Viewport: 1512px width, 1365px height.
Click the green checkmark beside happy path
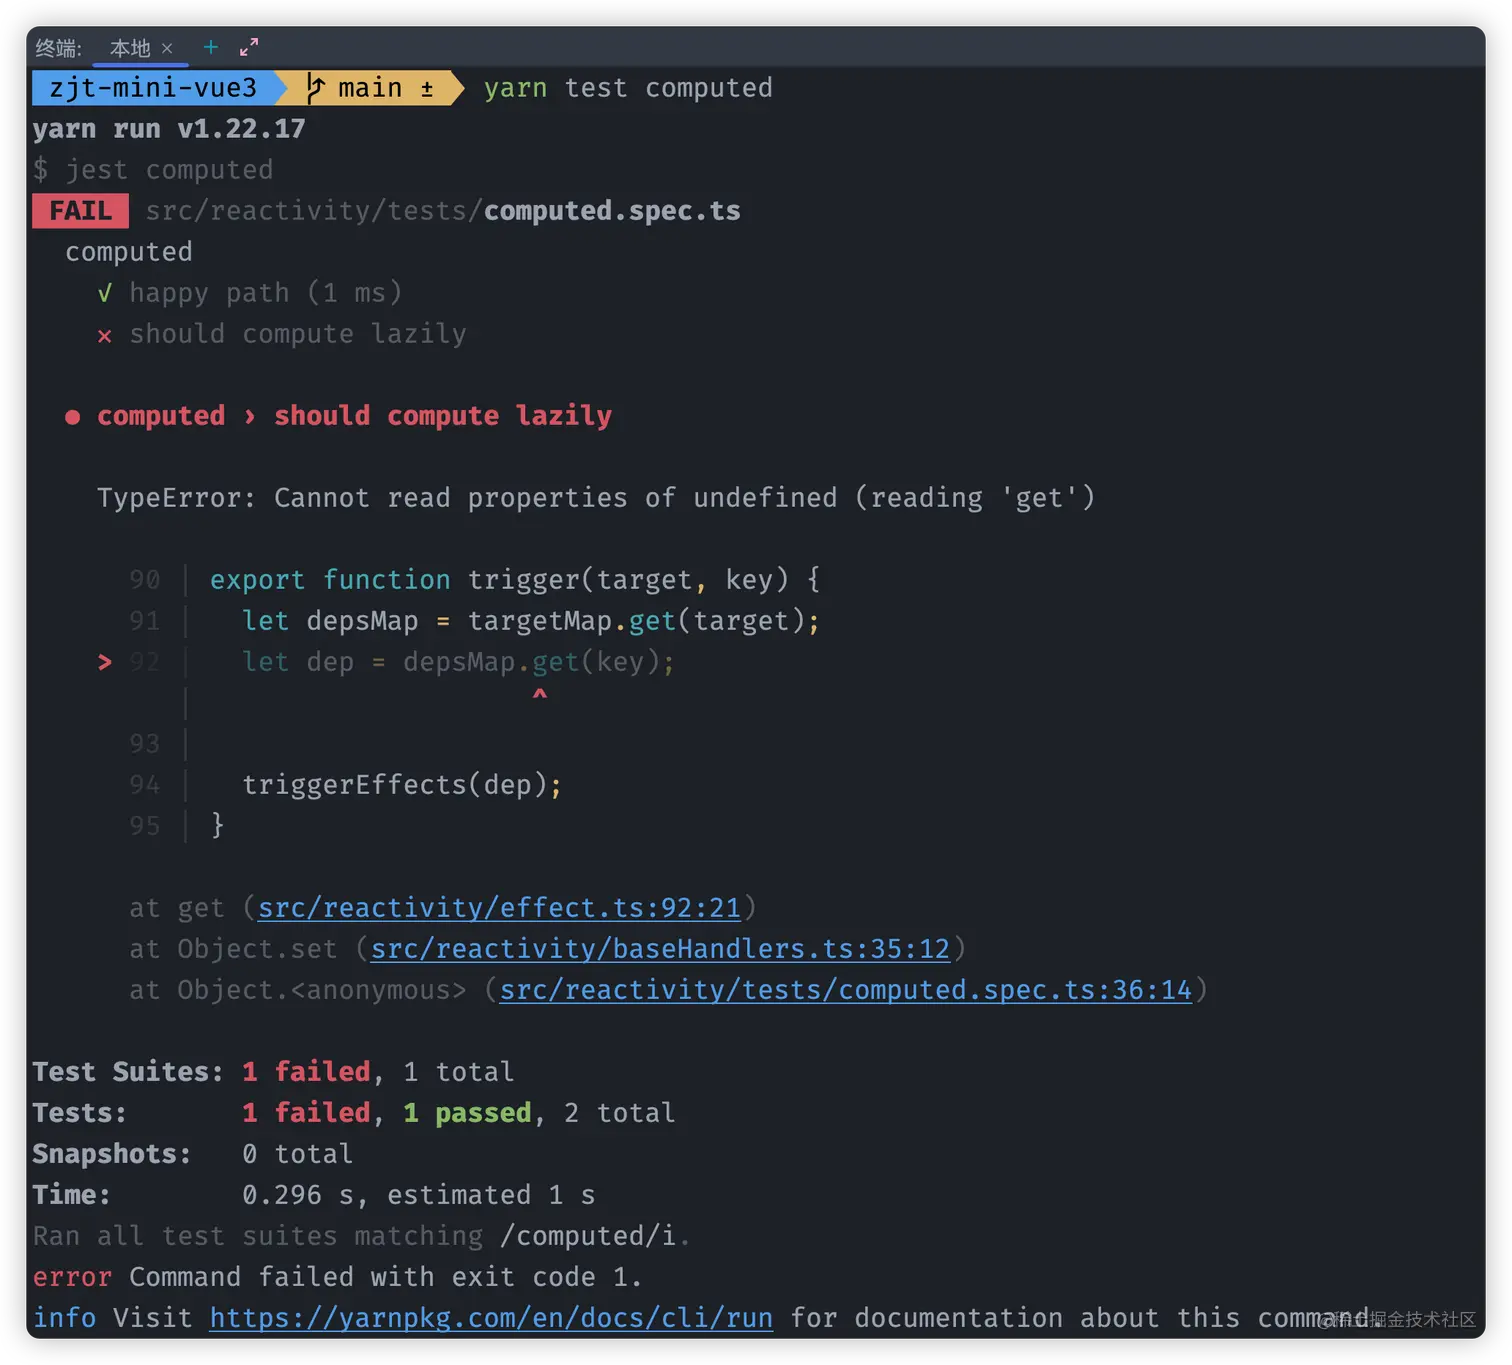(104, 293)
